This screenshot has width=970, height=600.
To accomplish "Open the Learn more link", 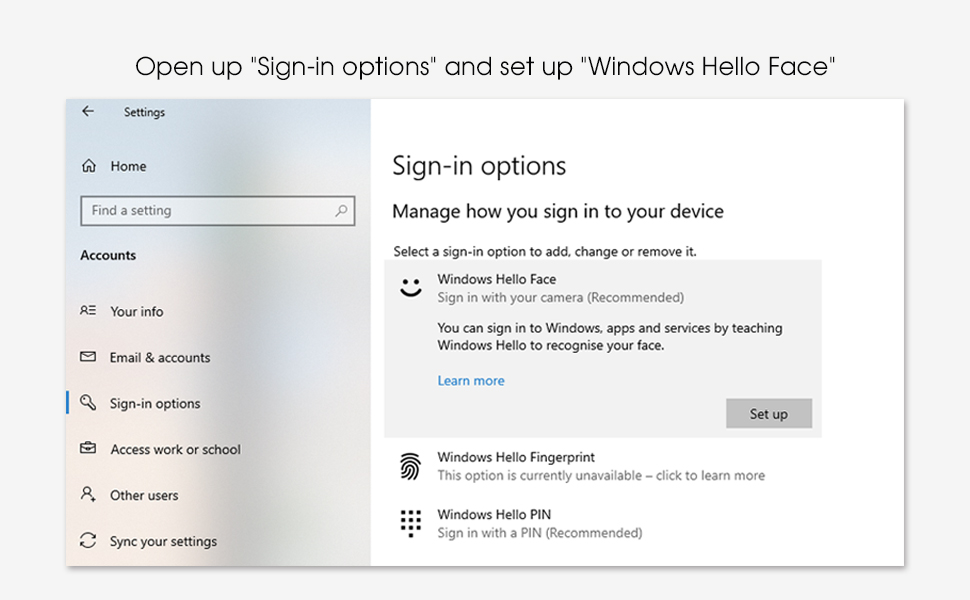I will [x=471, y=381].
